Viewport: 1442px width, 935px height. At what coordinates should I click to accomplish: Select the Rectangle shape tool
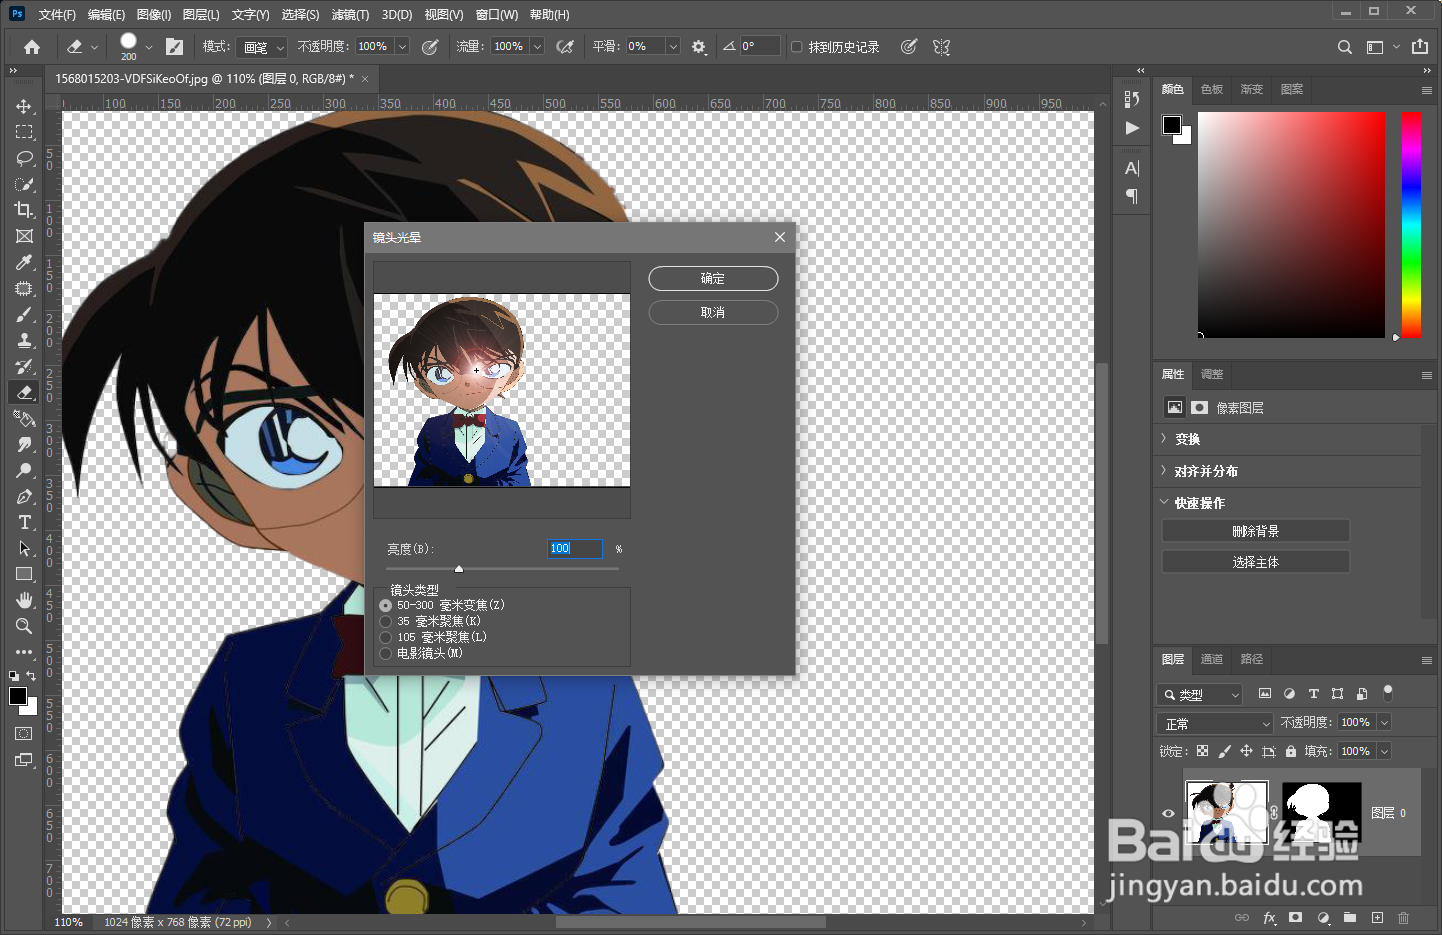coord(24,574)
